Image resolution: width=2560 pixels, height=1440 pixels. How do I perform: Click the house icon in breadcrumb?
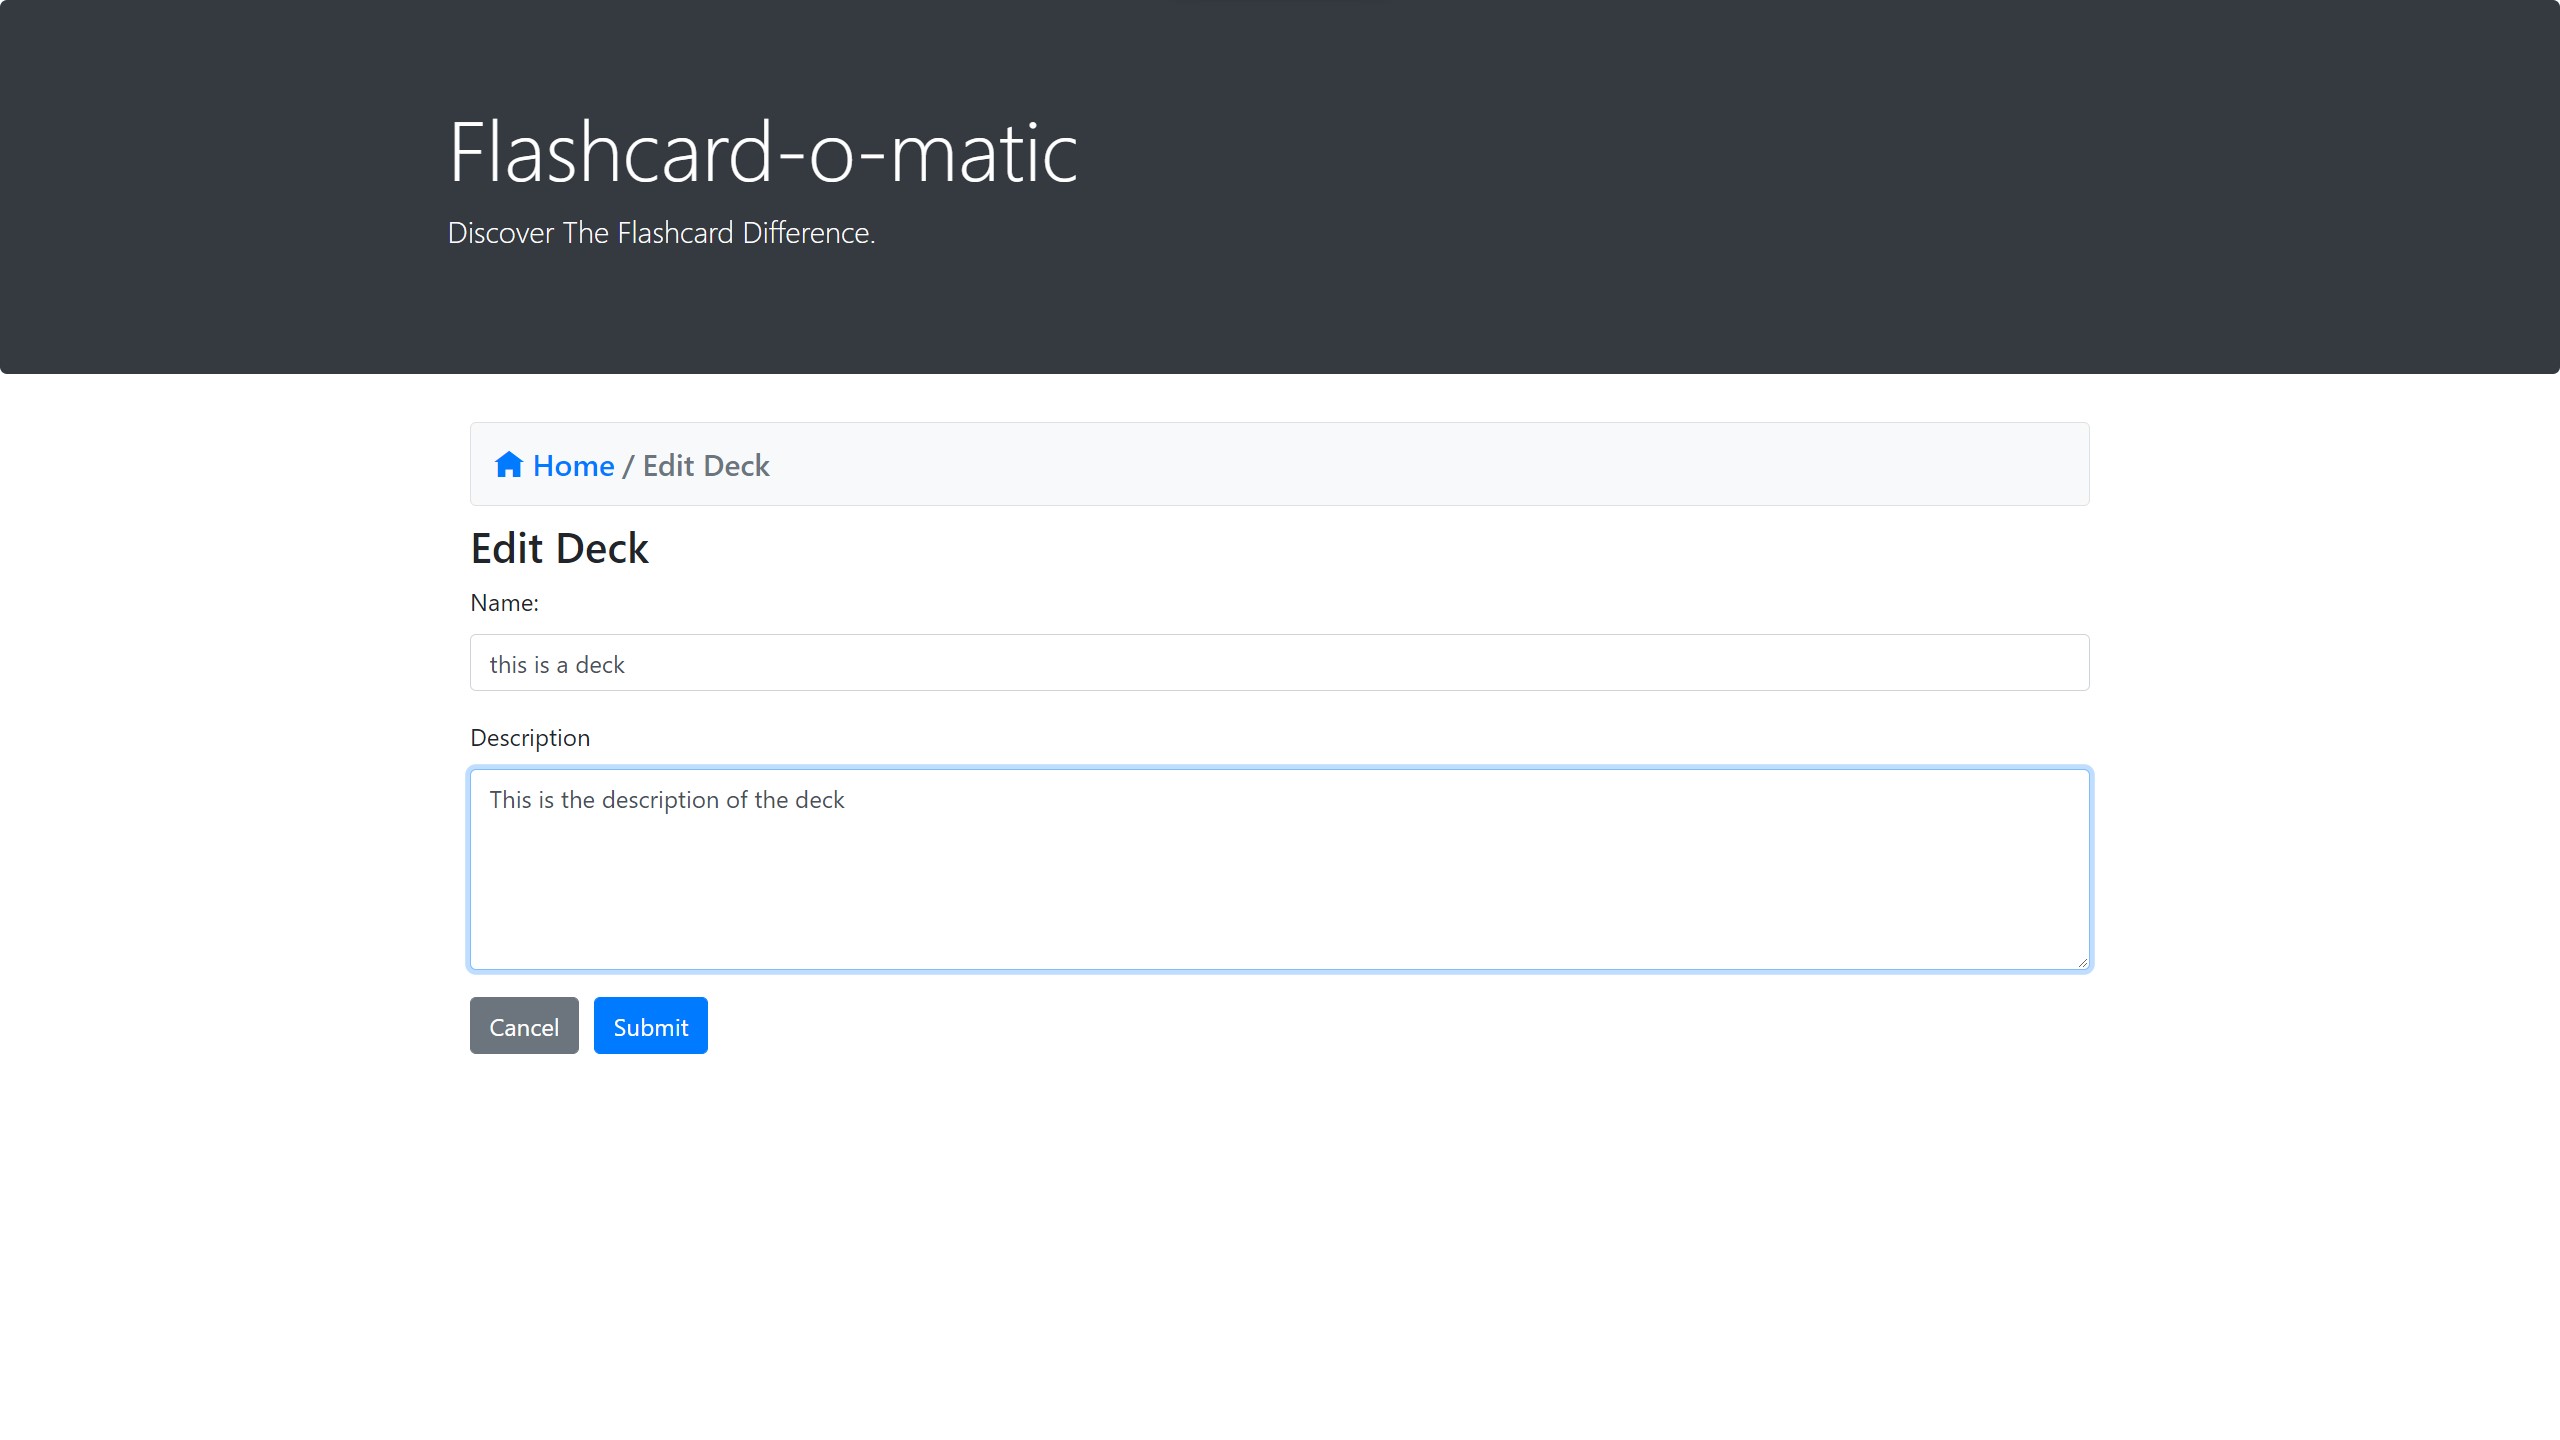tap(509, 465)
